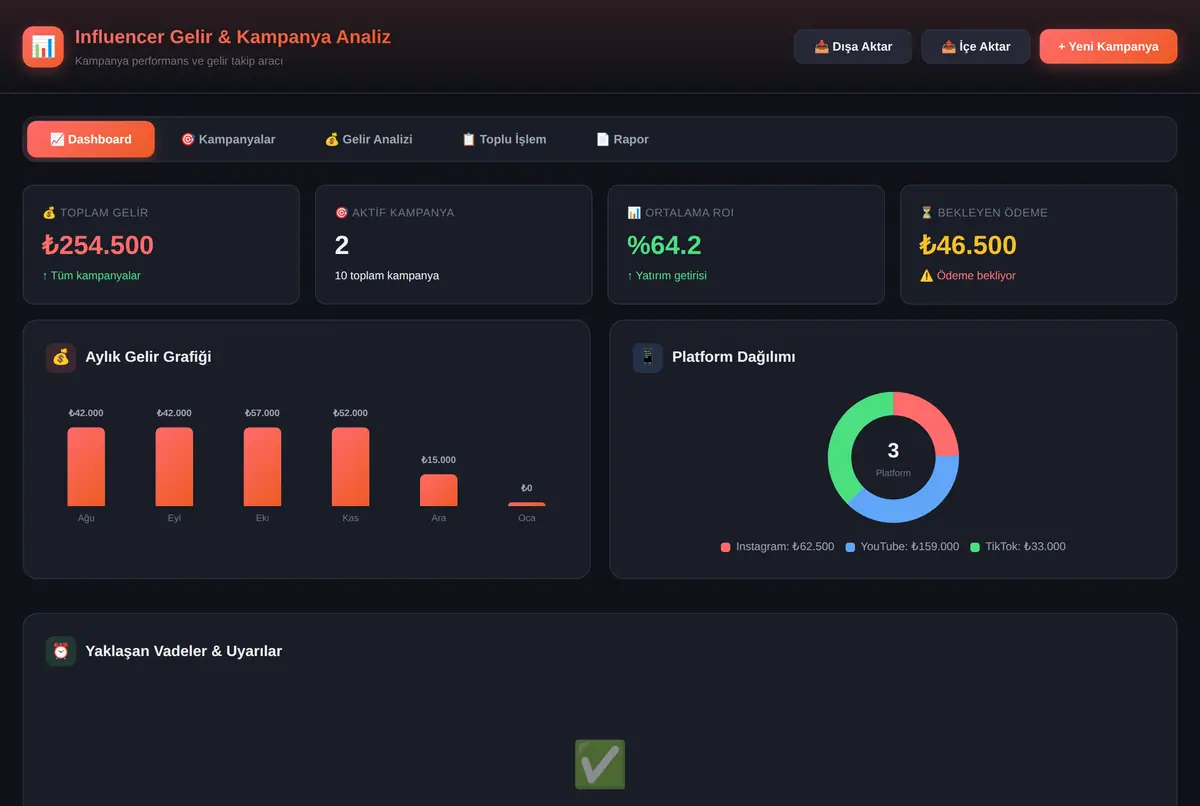Click the ₺15.000 label above Ara bar
The height and width of the screenshot is (806, 1200).
click(438, 460)
